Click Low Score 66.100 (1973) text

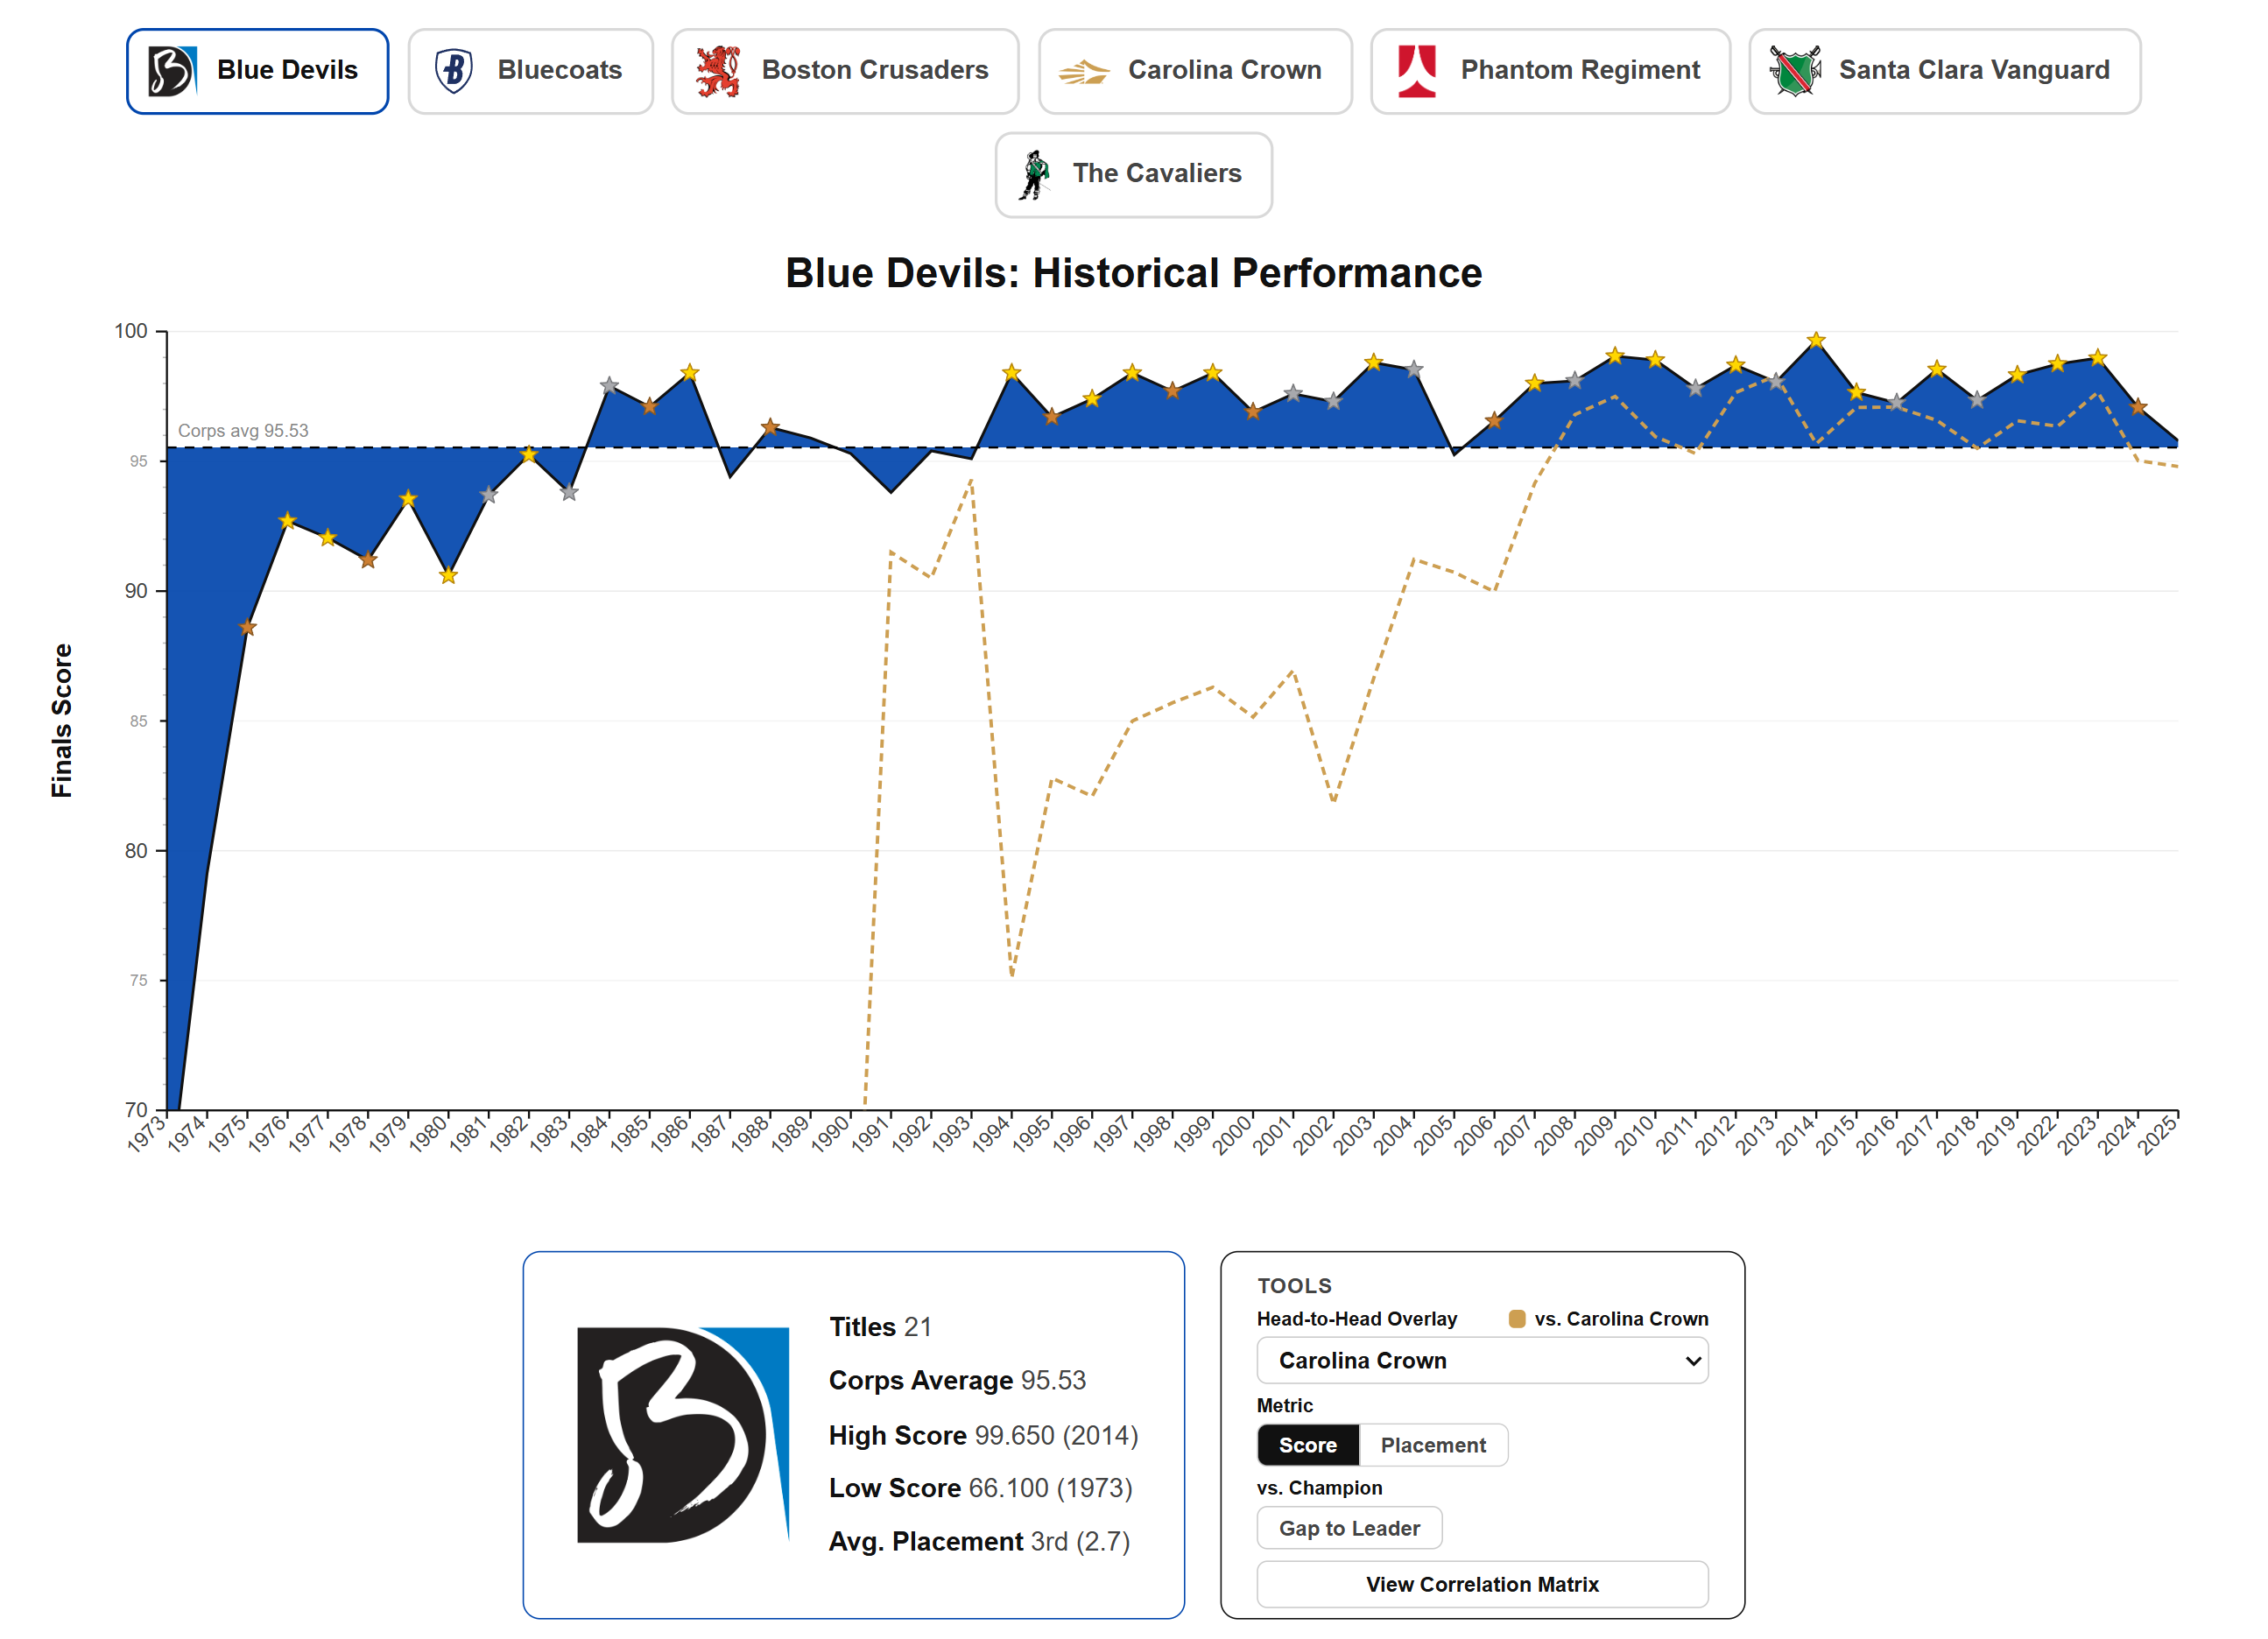[x=980, y=1488]
